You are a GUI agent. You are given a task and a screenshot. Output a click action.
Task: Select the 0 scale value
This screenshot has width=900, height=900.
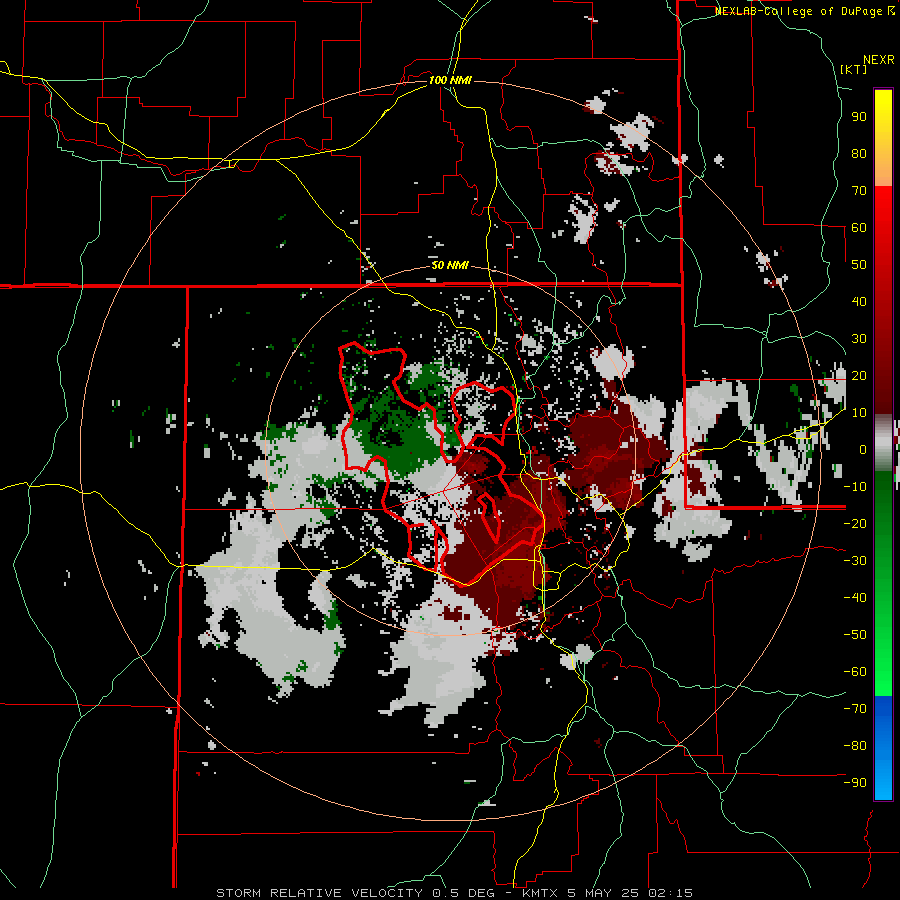pos(863,450)
